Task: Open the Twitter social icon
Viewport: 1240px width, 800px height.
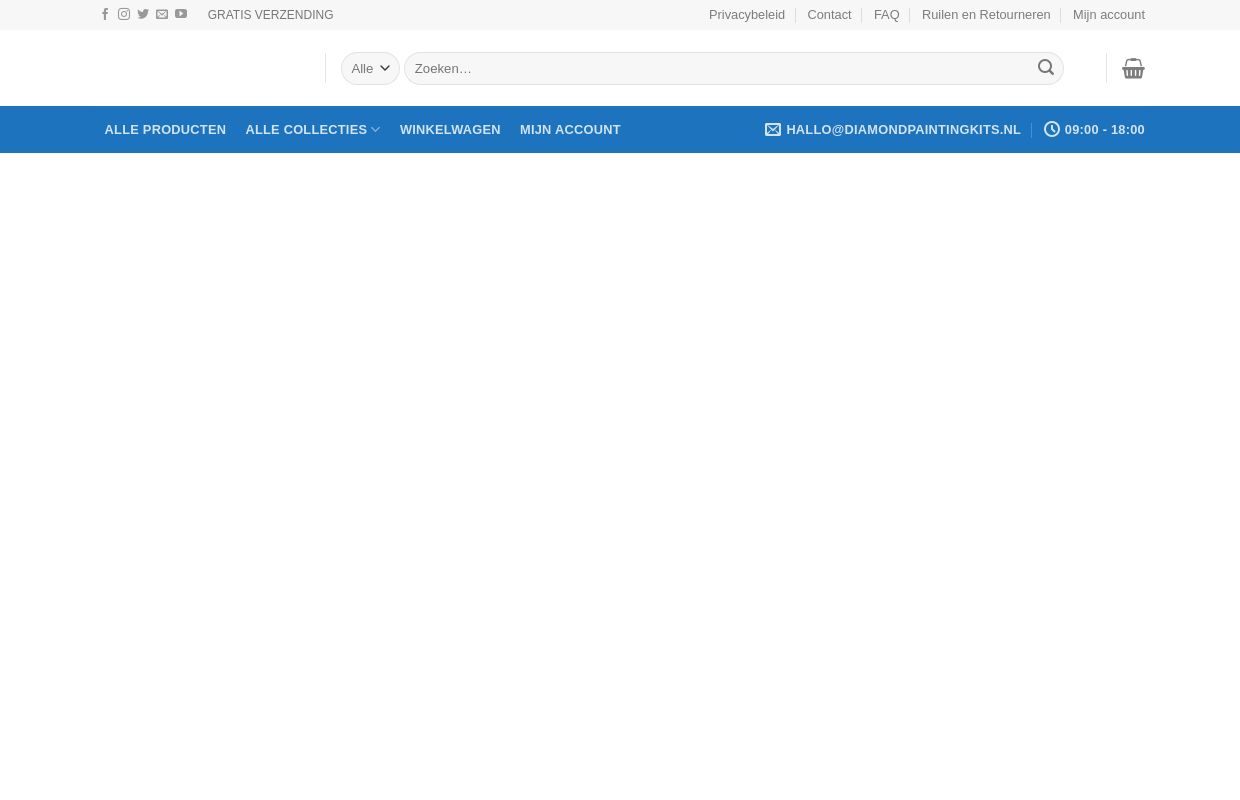Action: [x=143, y=15]
